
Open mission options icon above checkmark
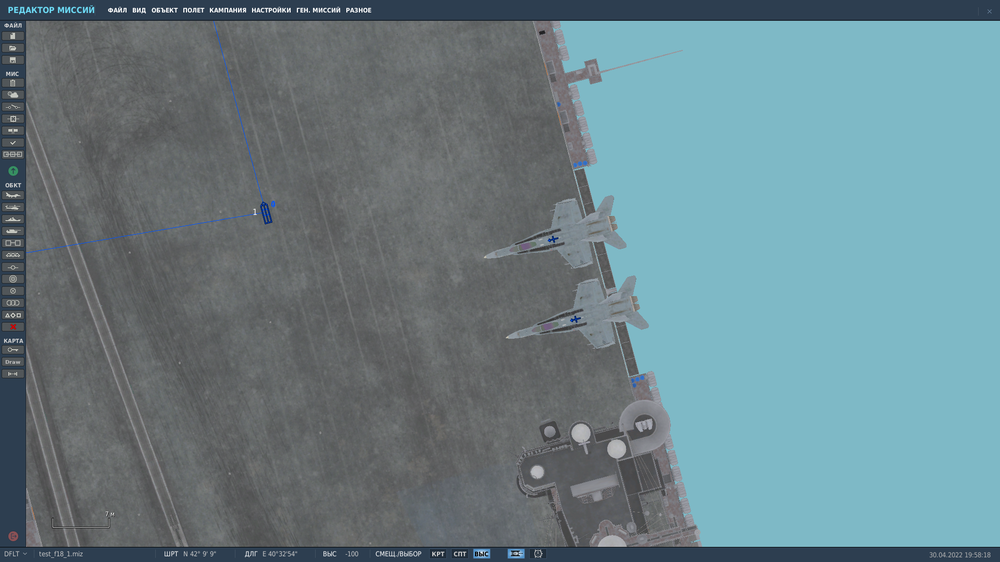13,131
